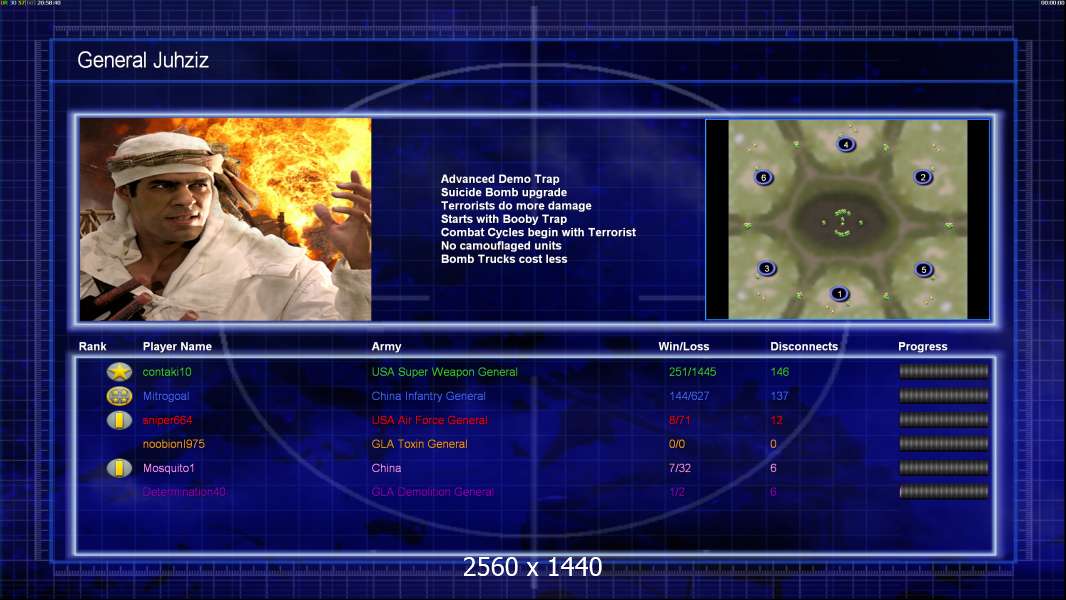Select player name noobionI975

tap(173, 444)
